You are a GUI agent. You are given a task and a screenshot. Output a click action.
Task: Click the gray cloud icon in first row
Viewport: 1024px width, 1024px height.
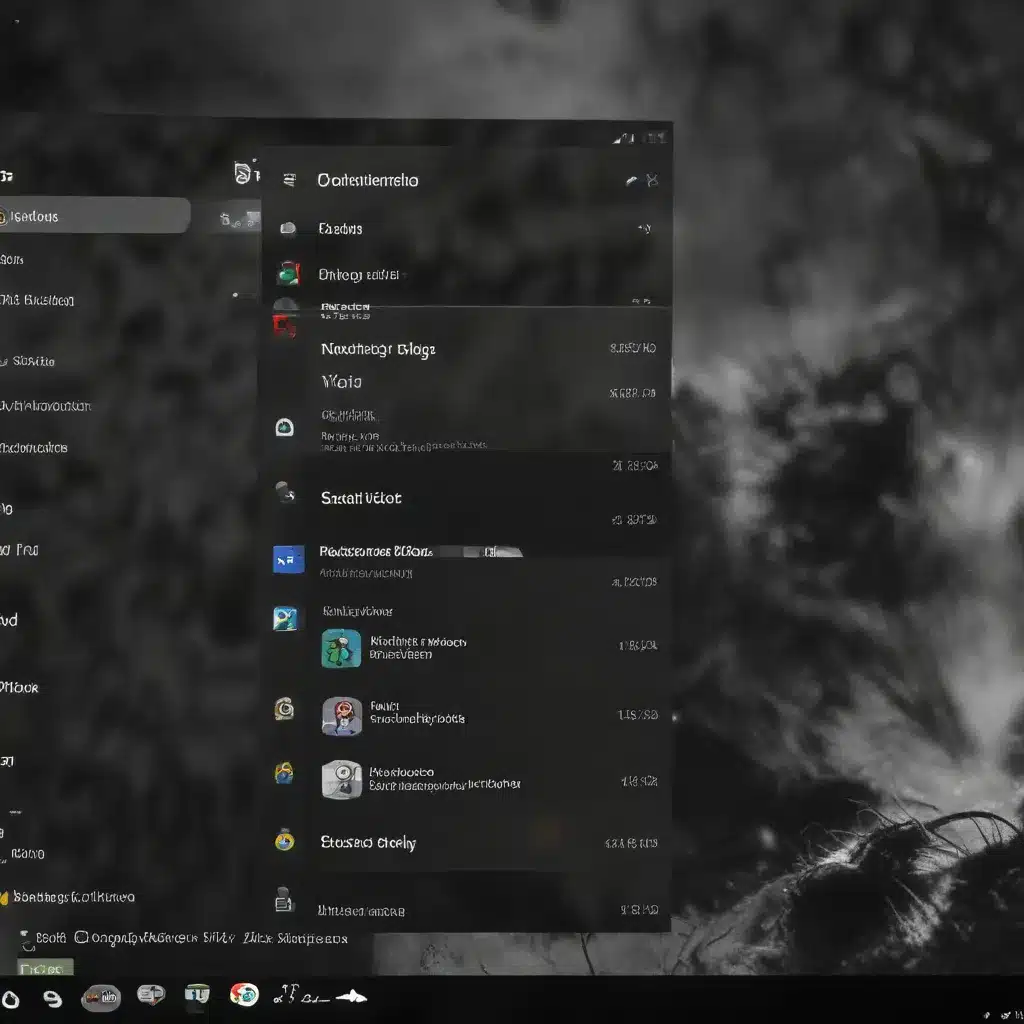click(288, 228)
